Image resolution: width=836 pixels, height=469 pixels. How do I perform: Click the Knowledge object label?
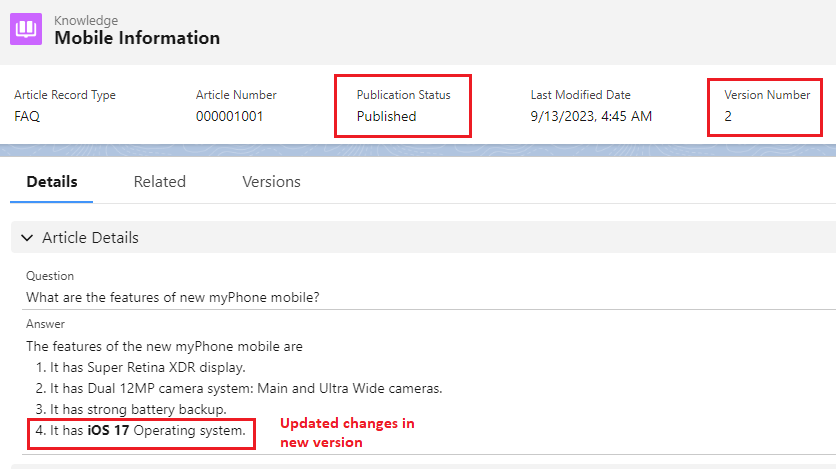click(86, 20)
